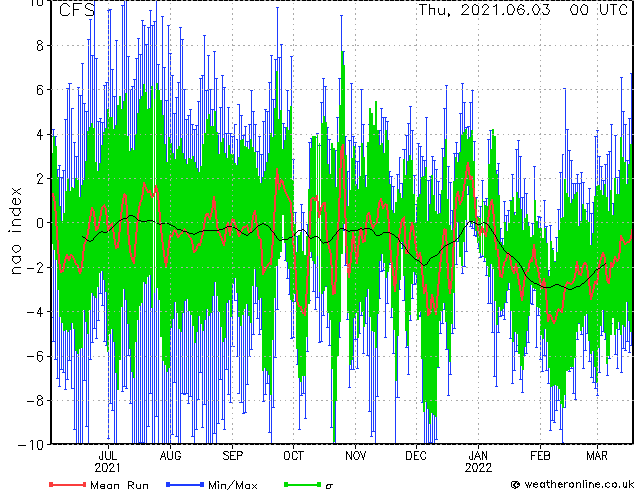Screen dimensions: 634x490
Task: Click the JUL 2021 x-axis label
Action: pyautogui.click(x=108, y=462)
